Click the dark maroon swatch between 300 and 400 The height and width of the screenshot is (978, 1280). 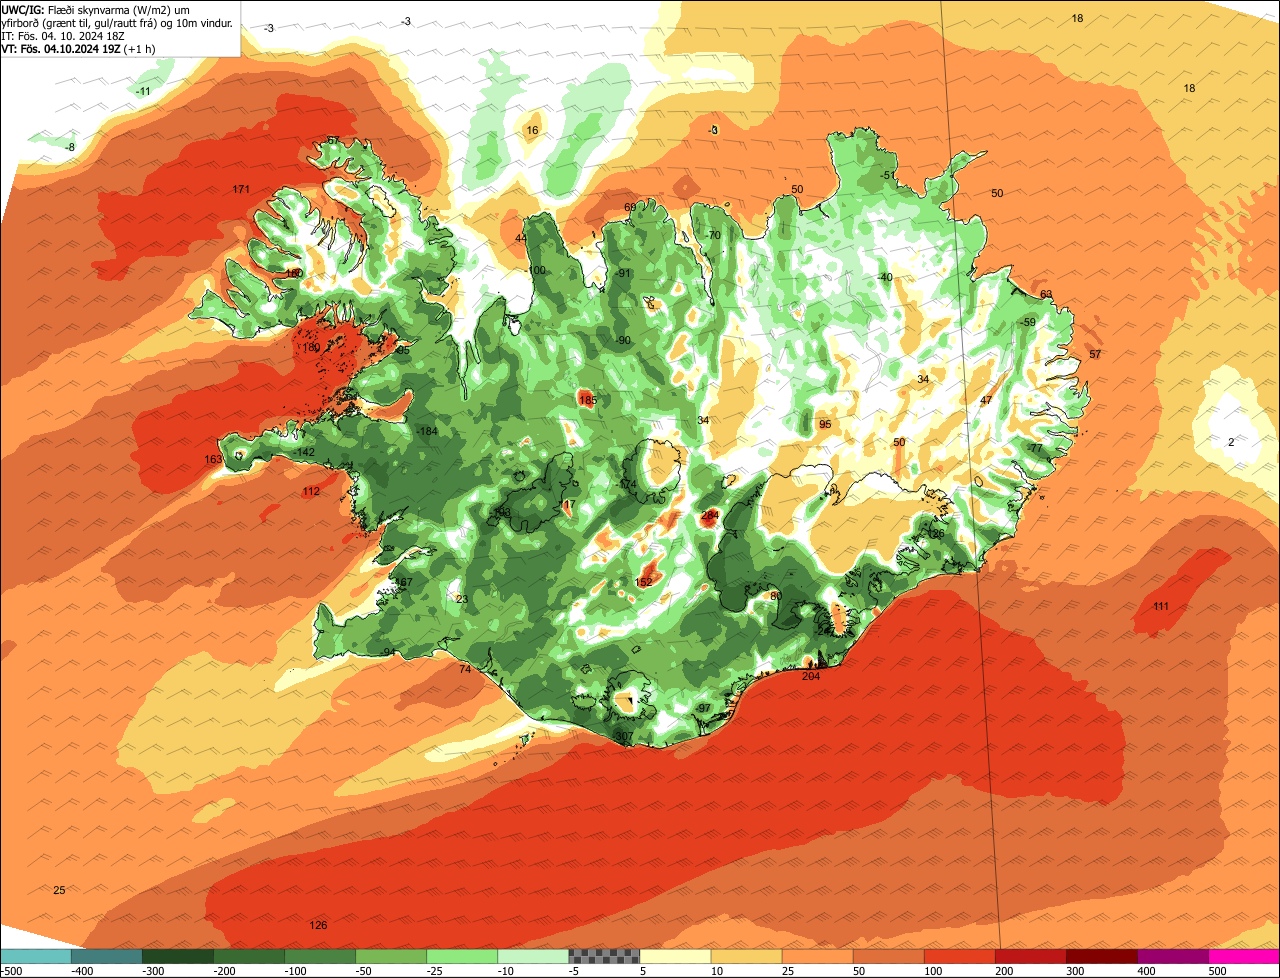(1102, 956)
